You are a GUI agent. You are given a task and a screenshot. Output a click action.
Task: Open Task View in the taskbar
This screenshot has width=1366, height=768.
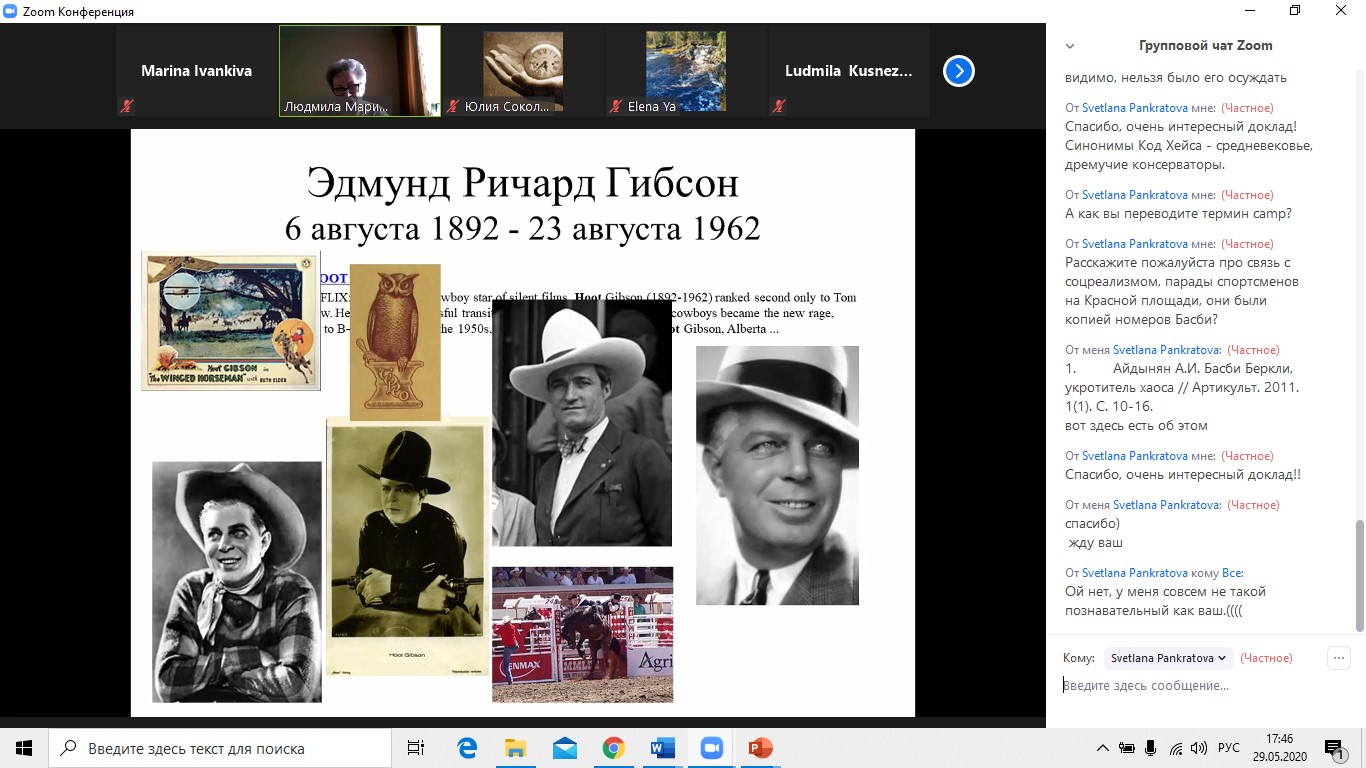(x=416, y=748)
